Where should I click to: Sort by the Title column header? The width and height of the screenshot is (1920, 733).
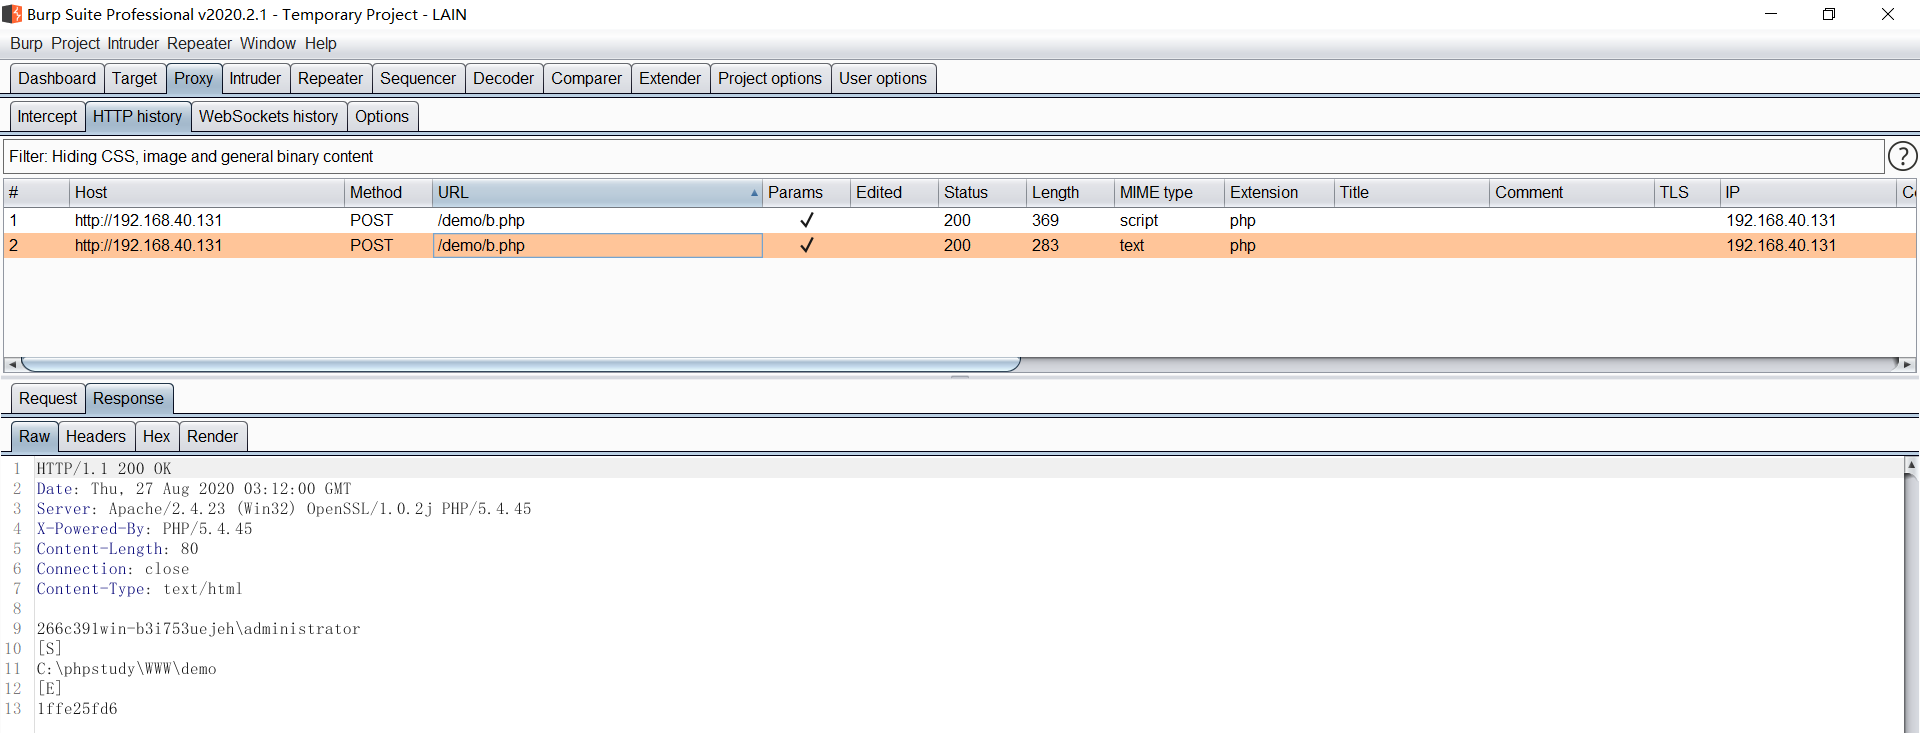[1412, 192]
